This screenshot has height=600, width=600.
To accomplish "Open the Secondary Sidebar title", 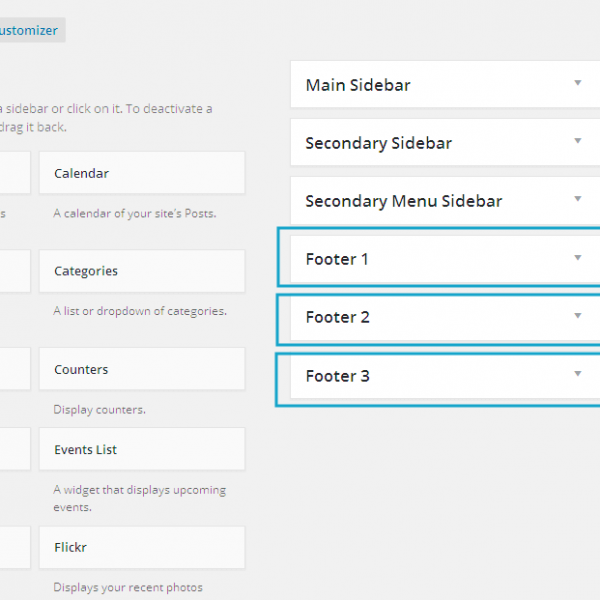I will (x=378, y=143).
